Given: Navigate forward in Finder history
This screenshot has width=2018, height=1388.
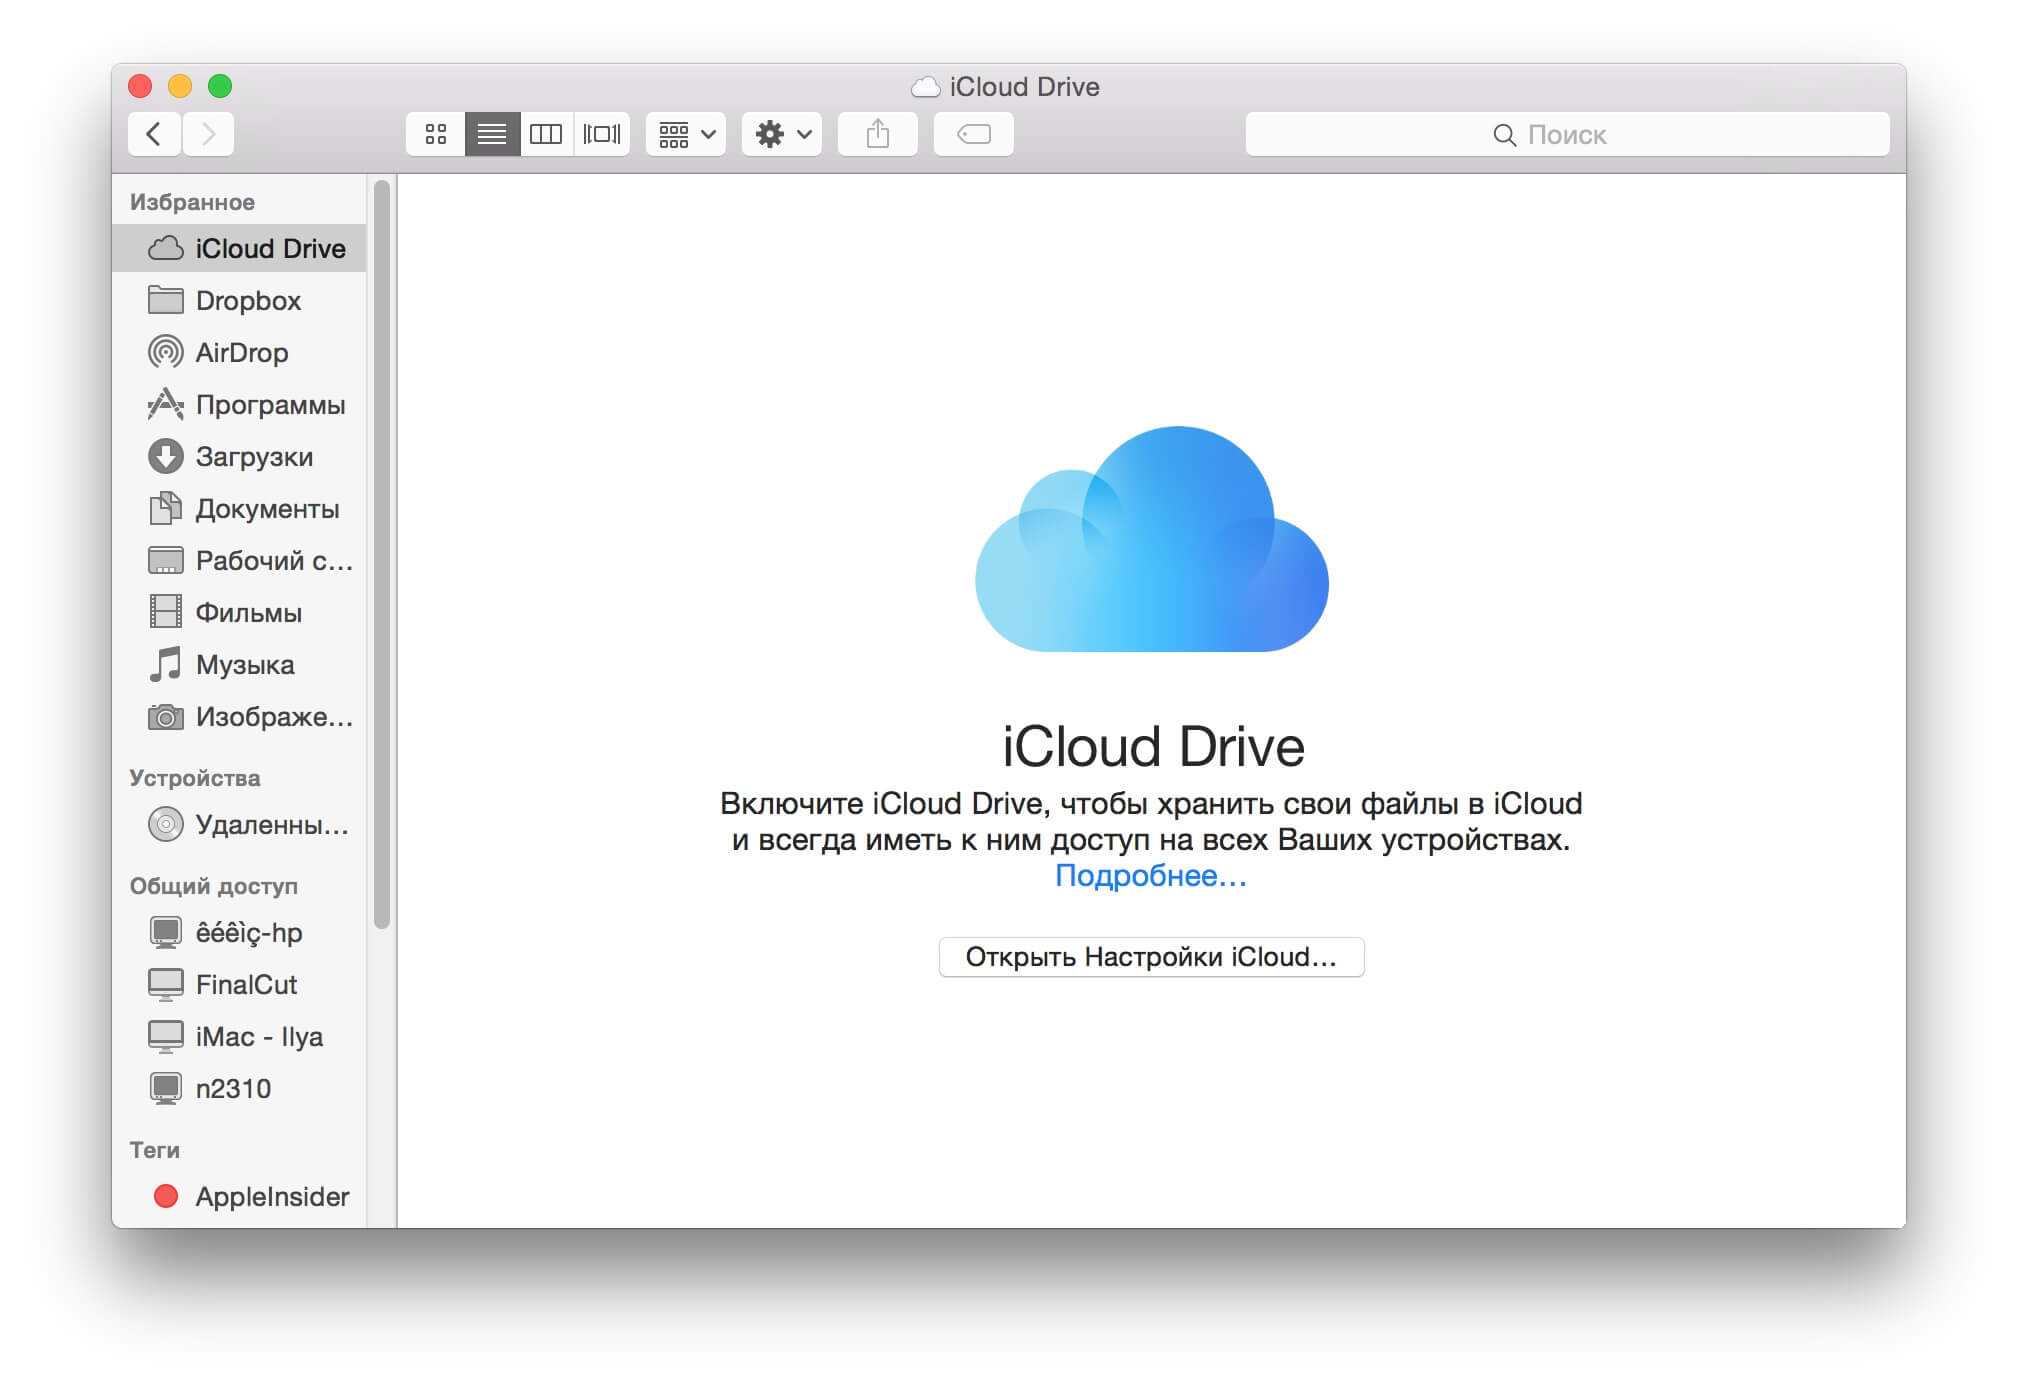Looking at the screenshot, I should click(x=204, y=135).
